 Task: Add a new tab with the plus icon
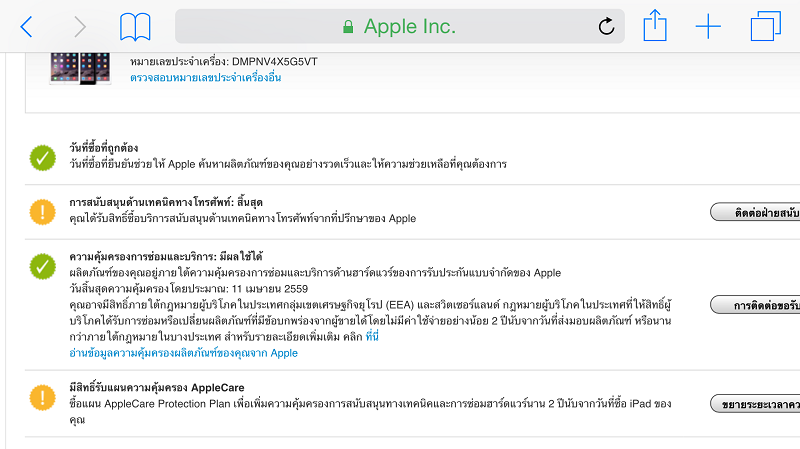(x=708, y=27)
